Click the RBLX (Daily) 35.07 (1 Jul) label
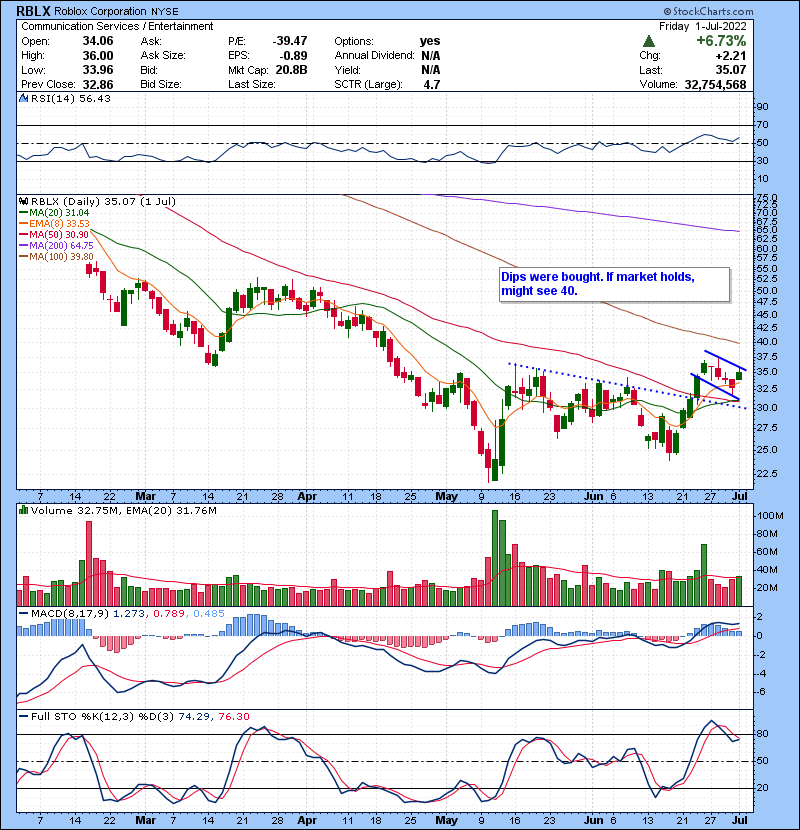 pos(103,201)
